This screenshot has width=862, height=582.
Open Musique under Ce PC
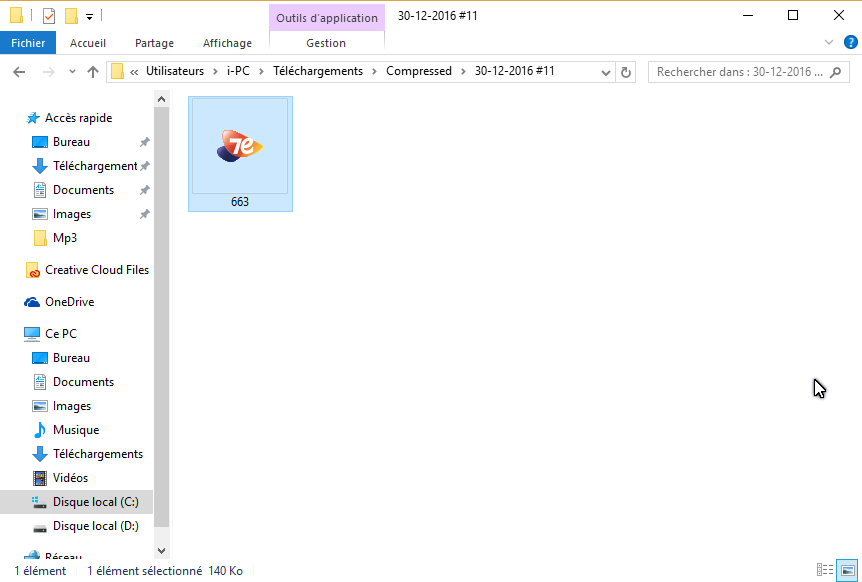(x=76, y=430)
